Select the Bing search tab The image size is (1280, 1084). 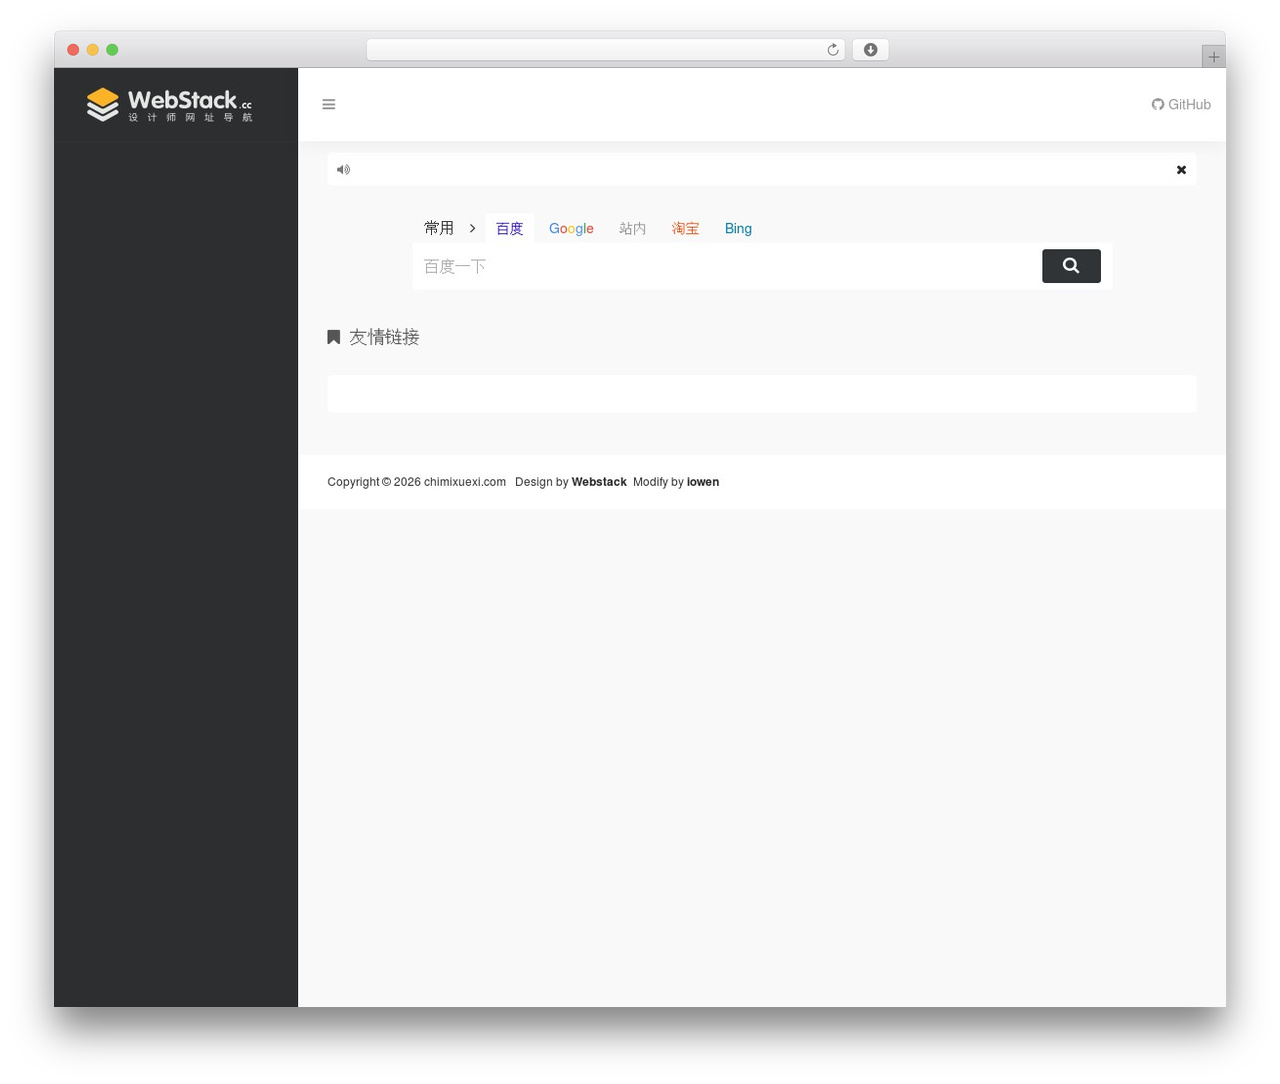click(738, 228)
